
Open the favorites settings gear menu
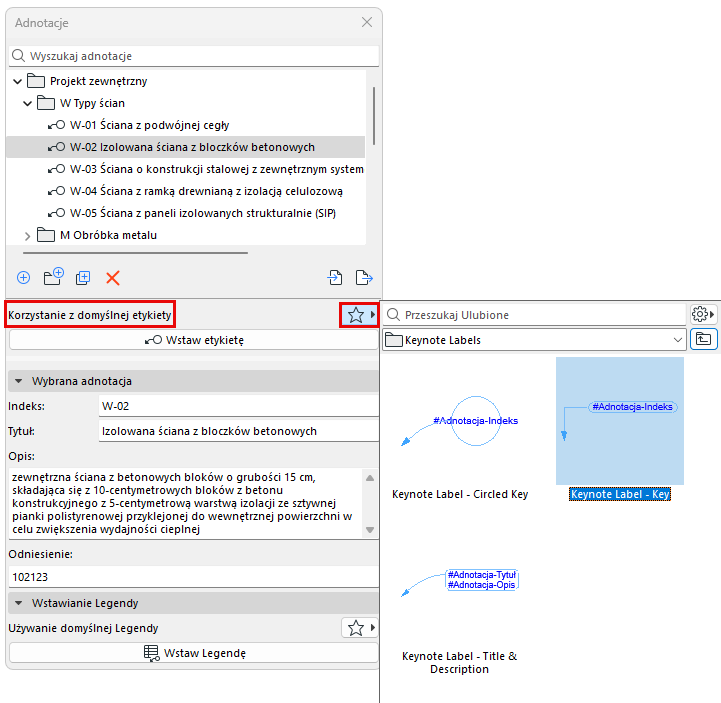coord(703,314)
